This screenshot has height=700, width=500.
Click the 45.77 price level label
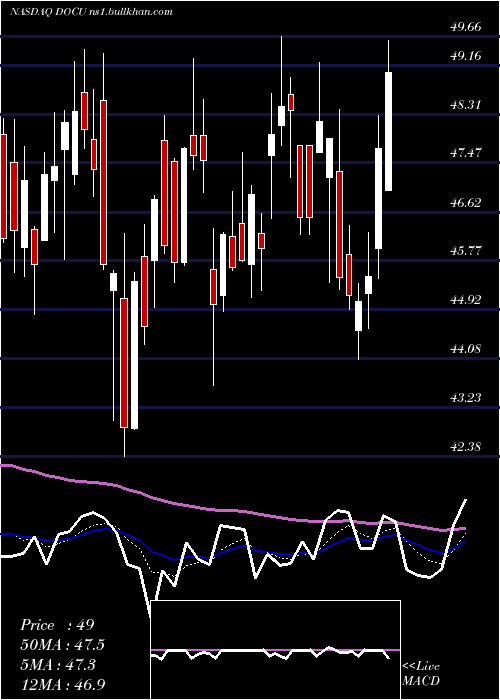(466, 251)
